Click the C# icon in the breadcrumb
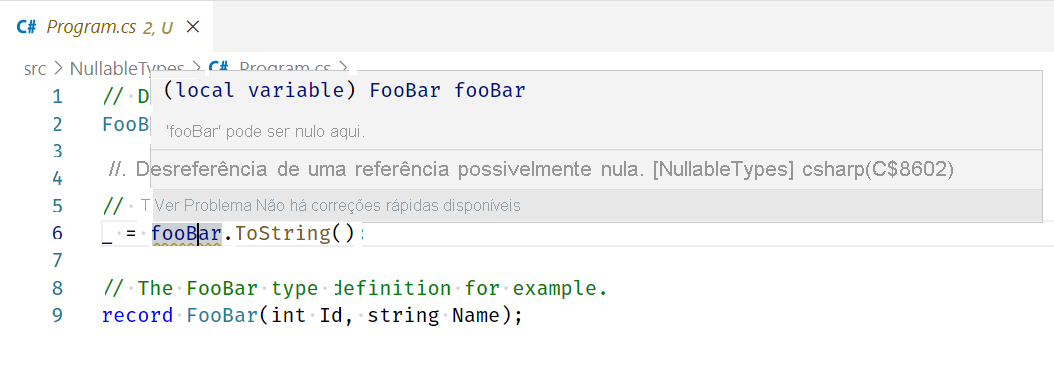The width and height of the screenshot is (1054, 390). coord(219,67)
